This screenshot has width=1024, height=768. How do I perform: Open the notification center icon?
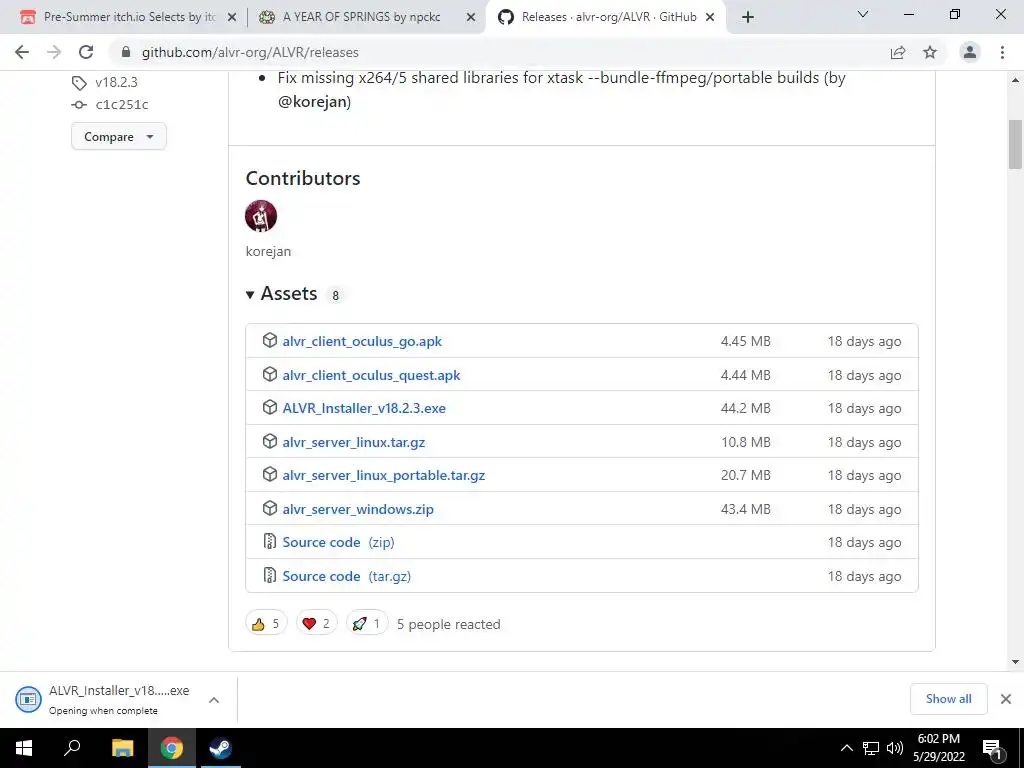tap(992, 748)
